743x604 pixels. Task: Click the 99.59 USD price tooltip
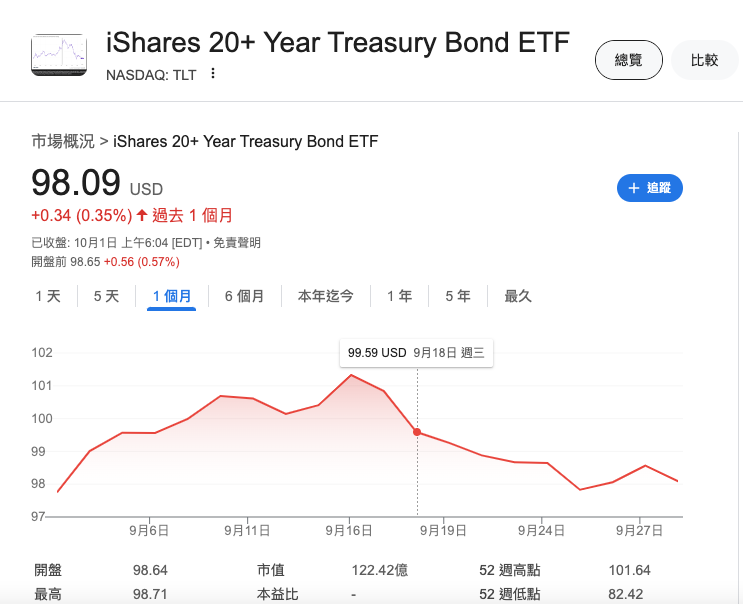tap(417, 353)
